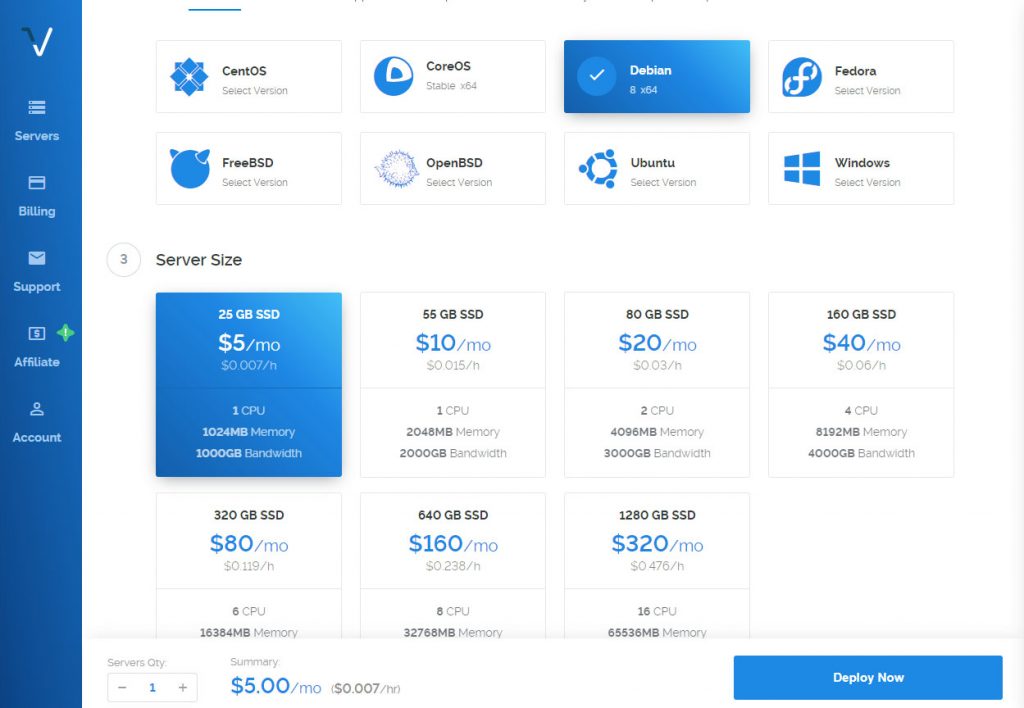Screen dimensions: 1024x708
Task: Click the $0.238/h hourly price
Action: [x=453, y=566]
